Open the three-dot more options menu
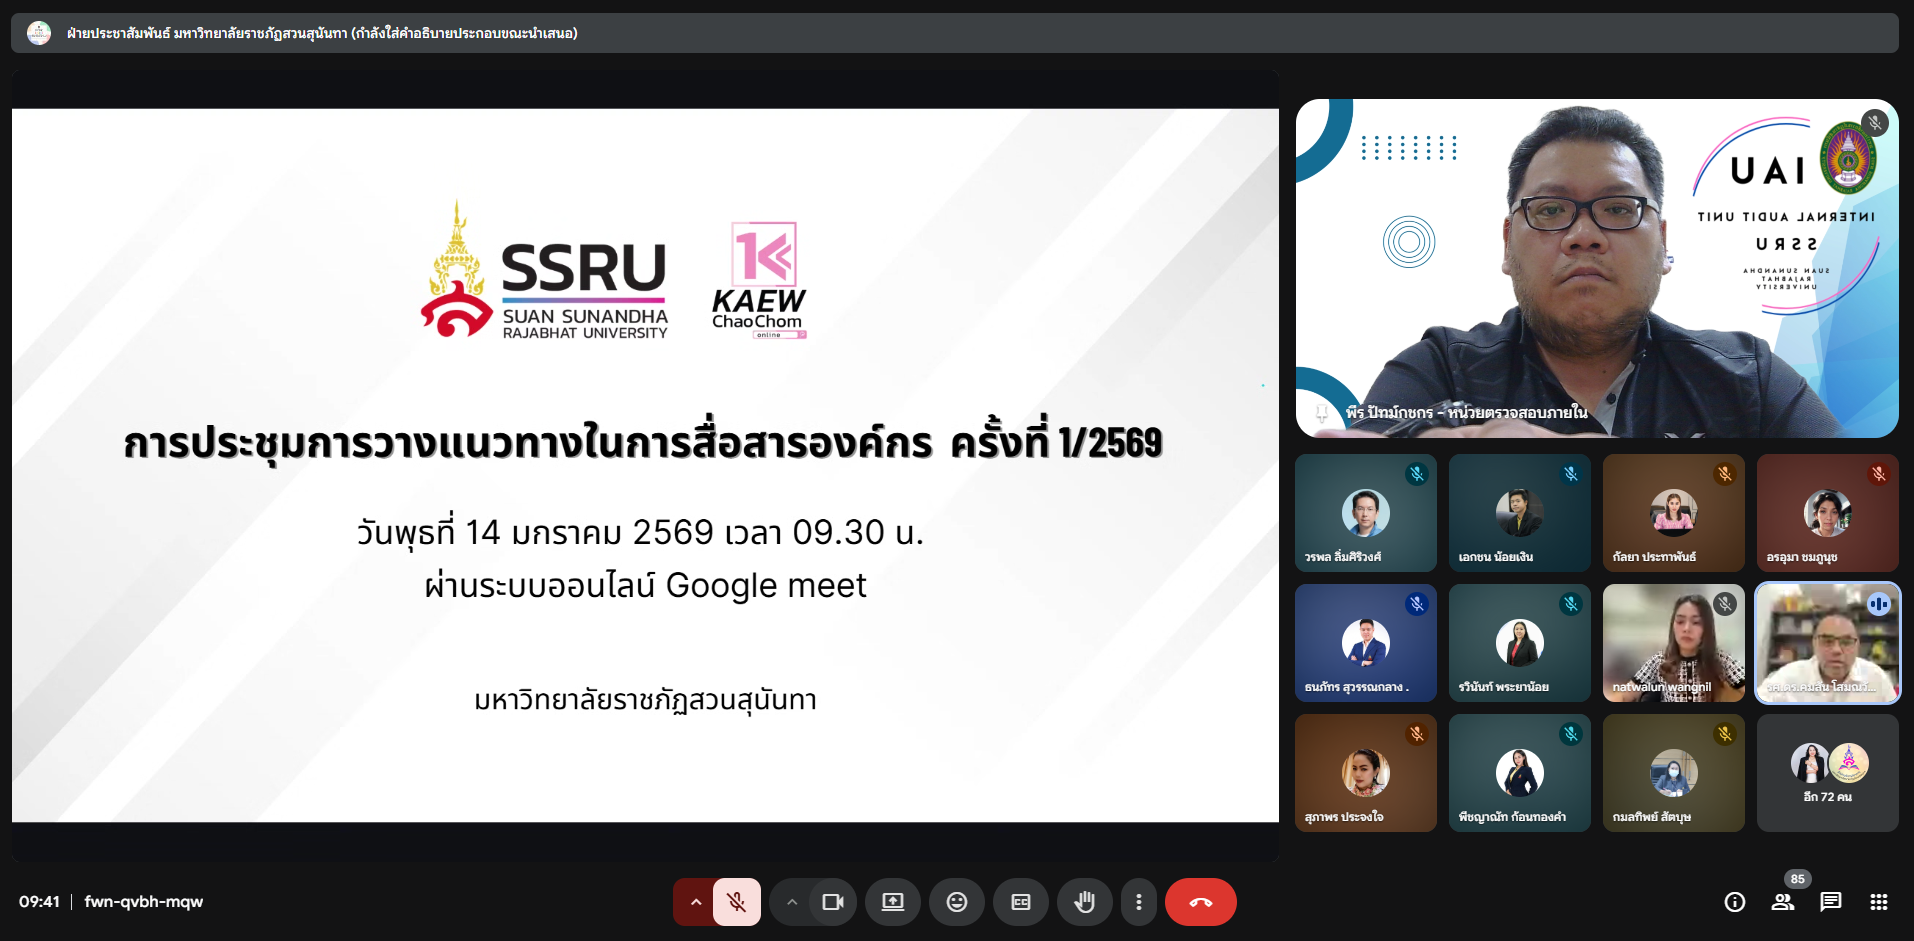 [x=1138, y=902]
